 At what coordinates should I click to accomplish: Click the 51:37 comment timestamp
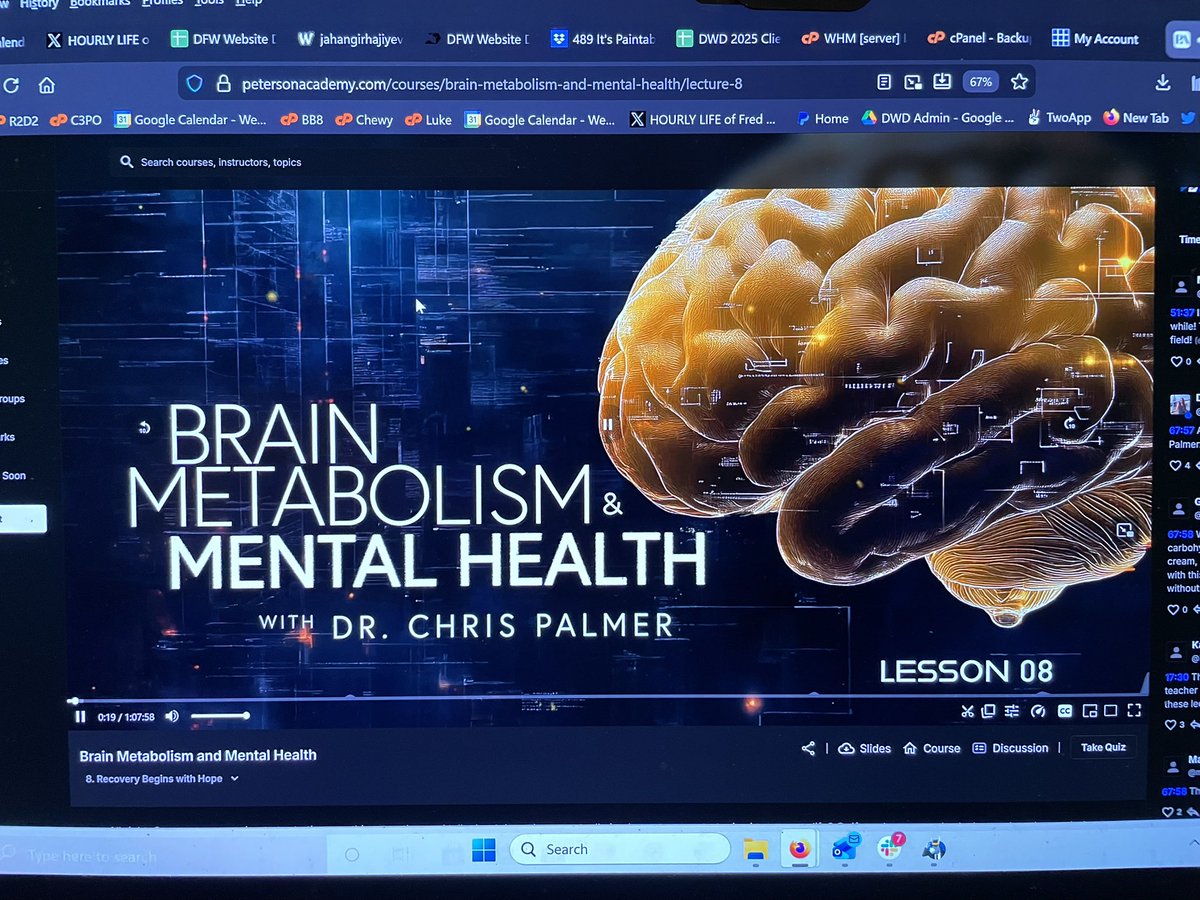click(x=1182, y=312)
